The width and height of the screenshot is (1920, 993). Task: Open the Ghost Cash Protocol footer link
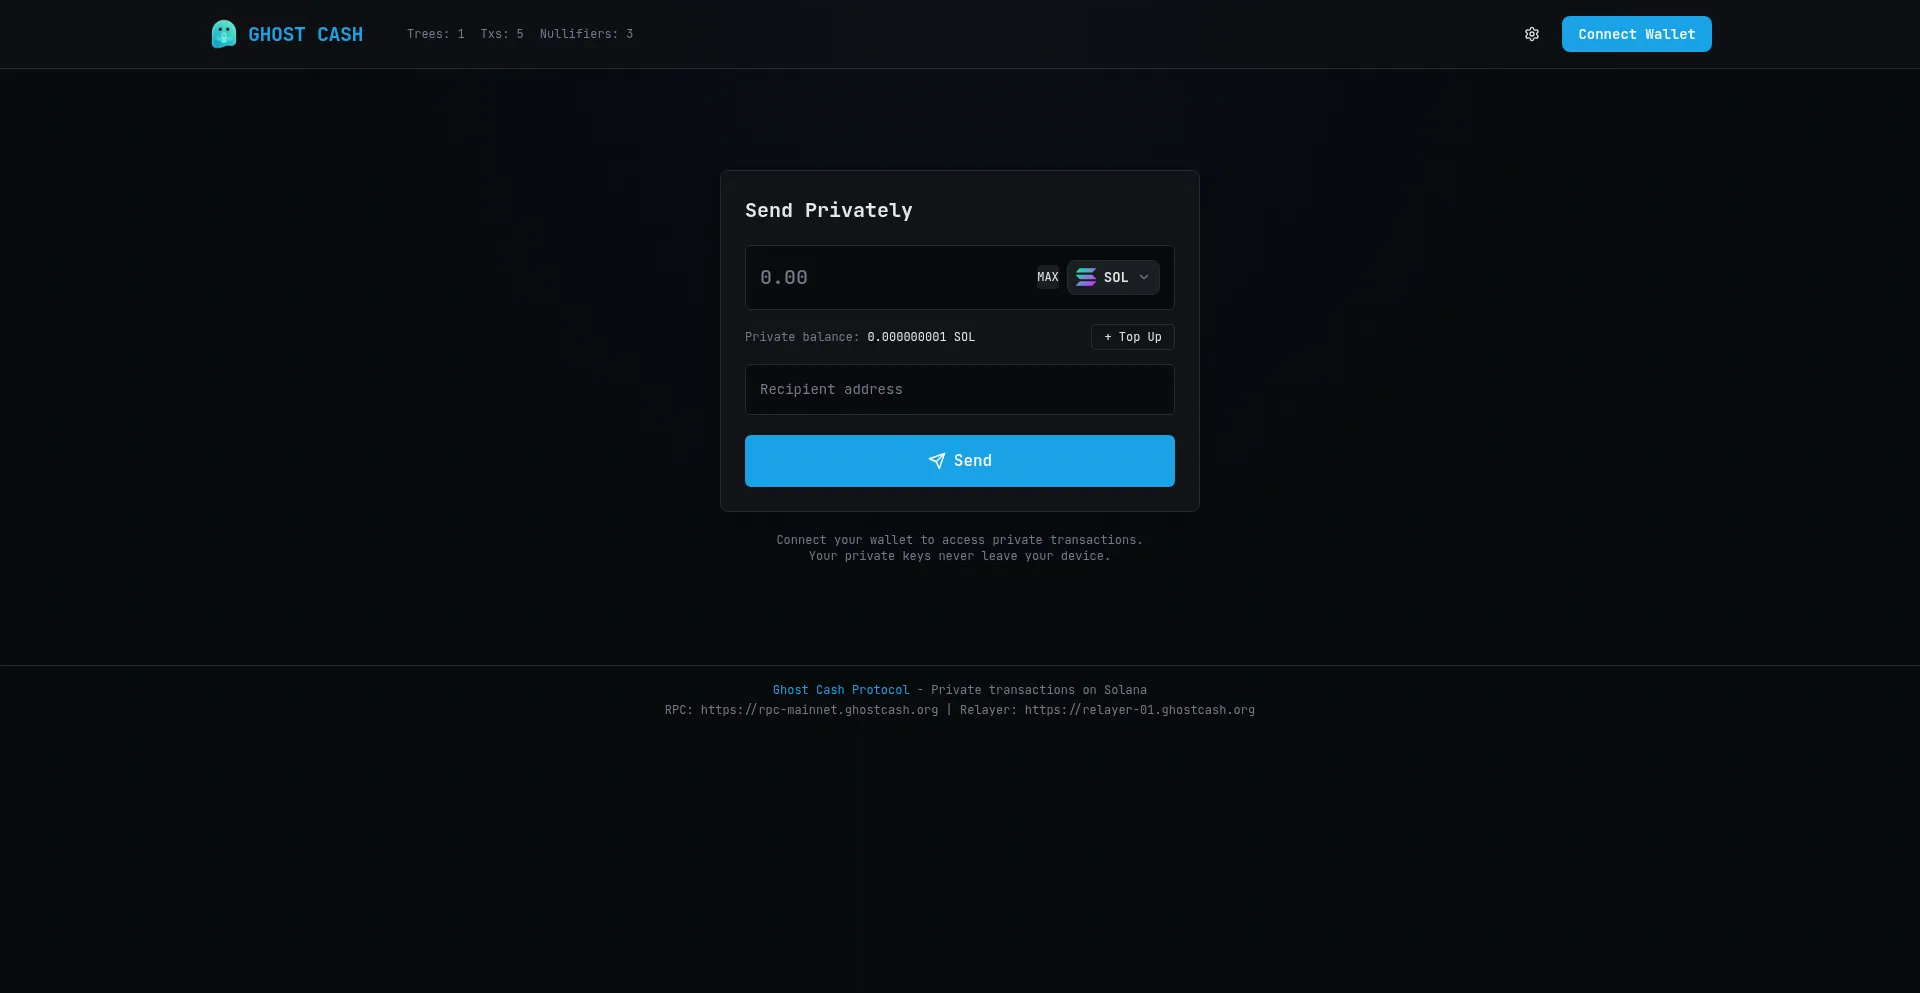coord(841,689)
